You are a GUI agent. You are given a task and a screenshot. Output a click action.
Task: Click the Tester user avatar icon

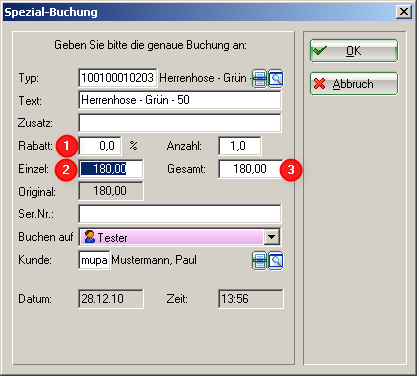(x=89, y=237)
